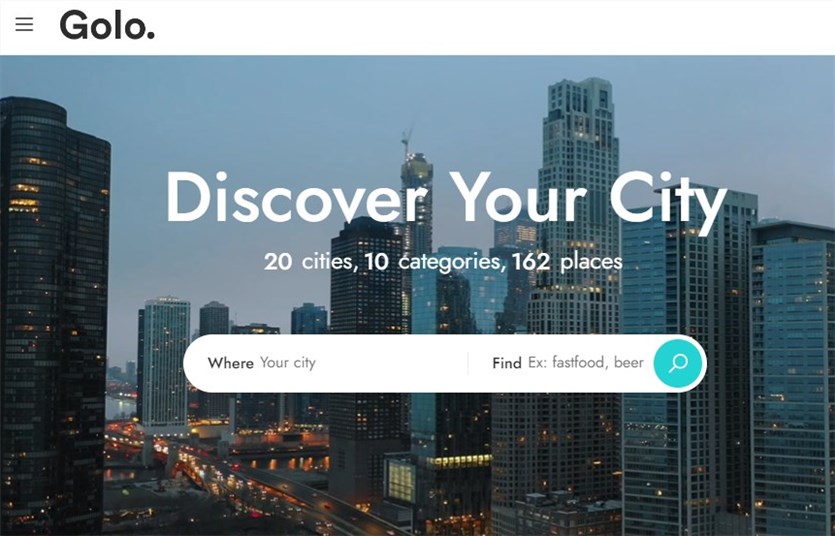Select the word 'City' in the headline
Viewport: 835px width, 536px height.
(x=668, y=202)
